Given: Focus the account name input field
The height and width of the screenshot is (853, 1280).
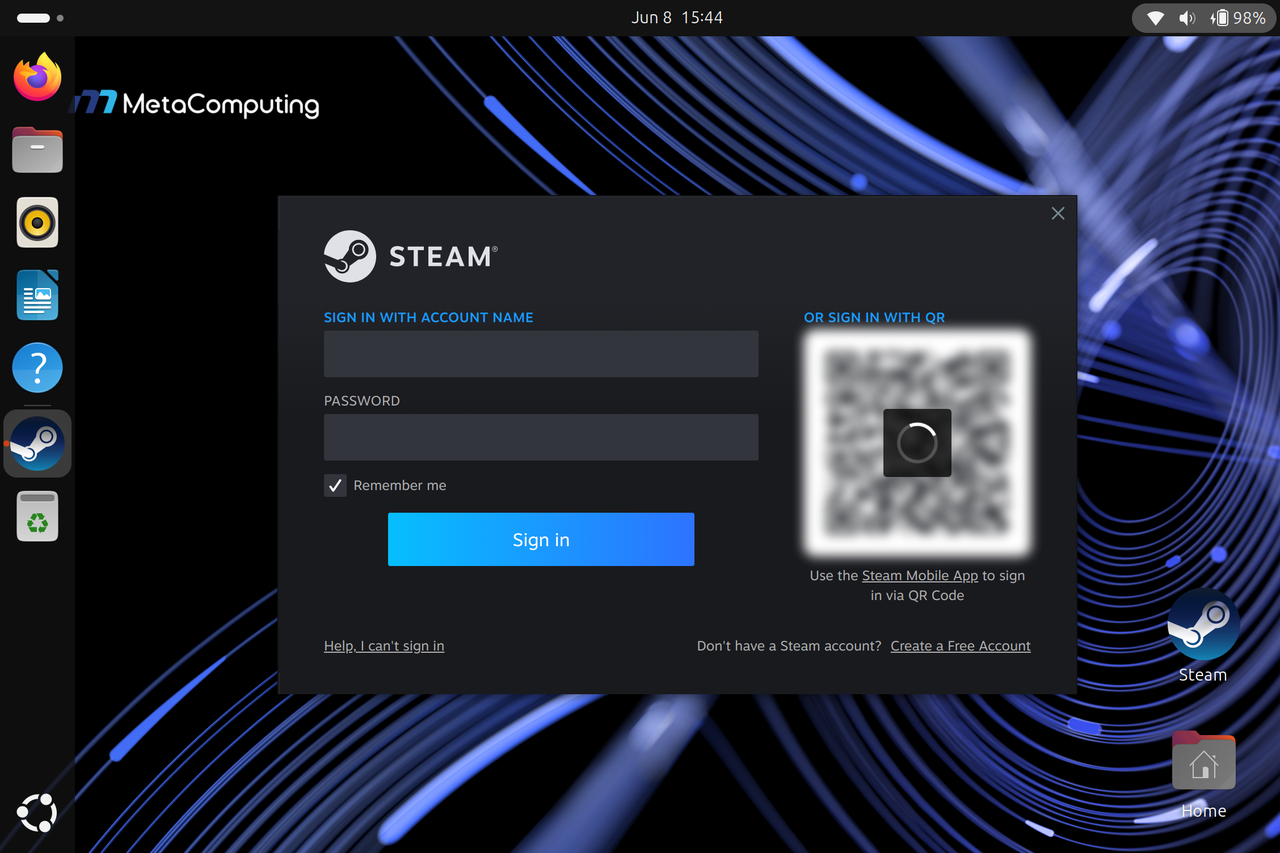Looking at the screenshot, I should (541, 354).
